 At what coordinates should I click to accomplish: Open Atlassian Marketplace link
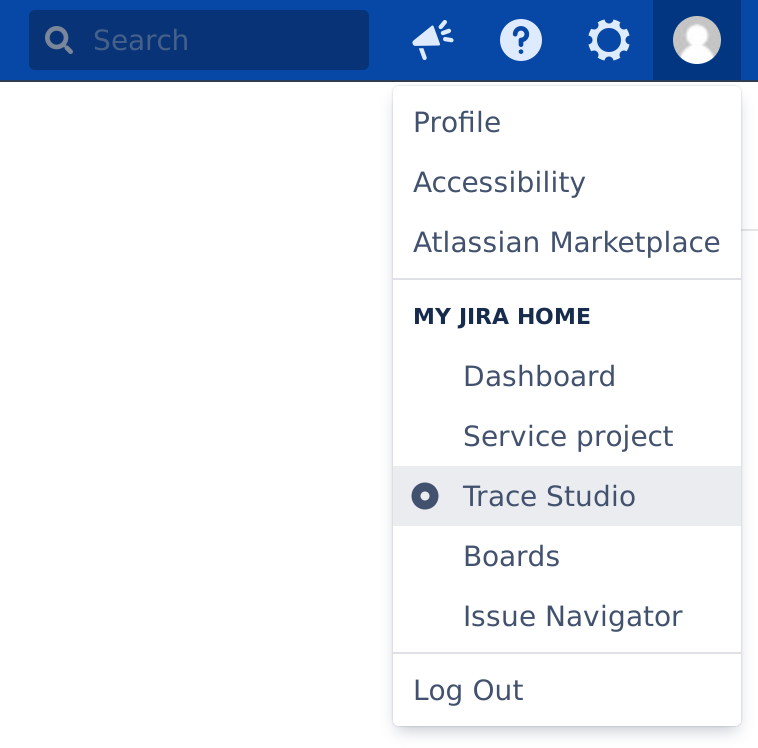click(x=567, y=242)
